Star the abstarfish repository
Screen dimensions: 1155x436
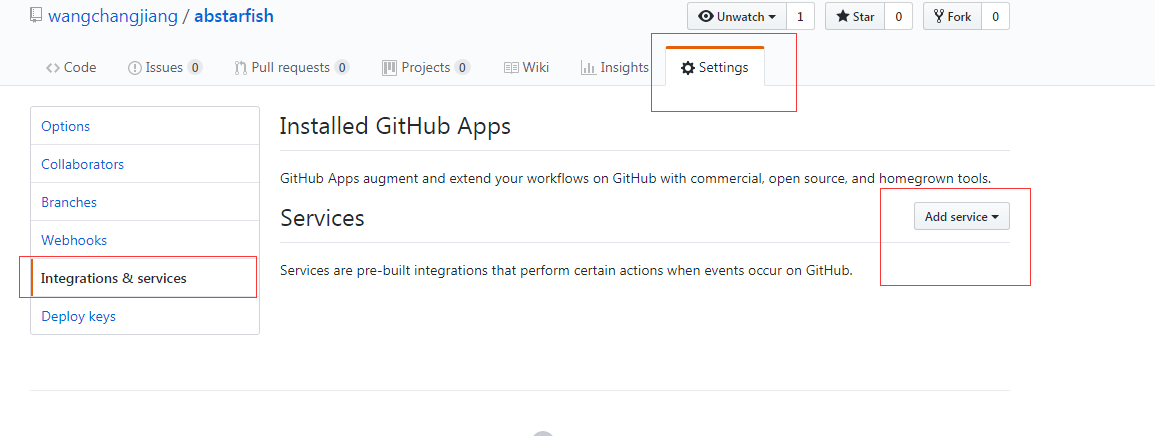click(855, 16)
